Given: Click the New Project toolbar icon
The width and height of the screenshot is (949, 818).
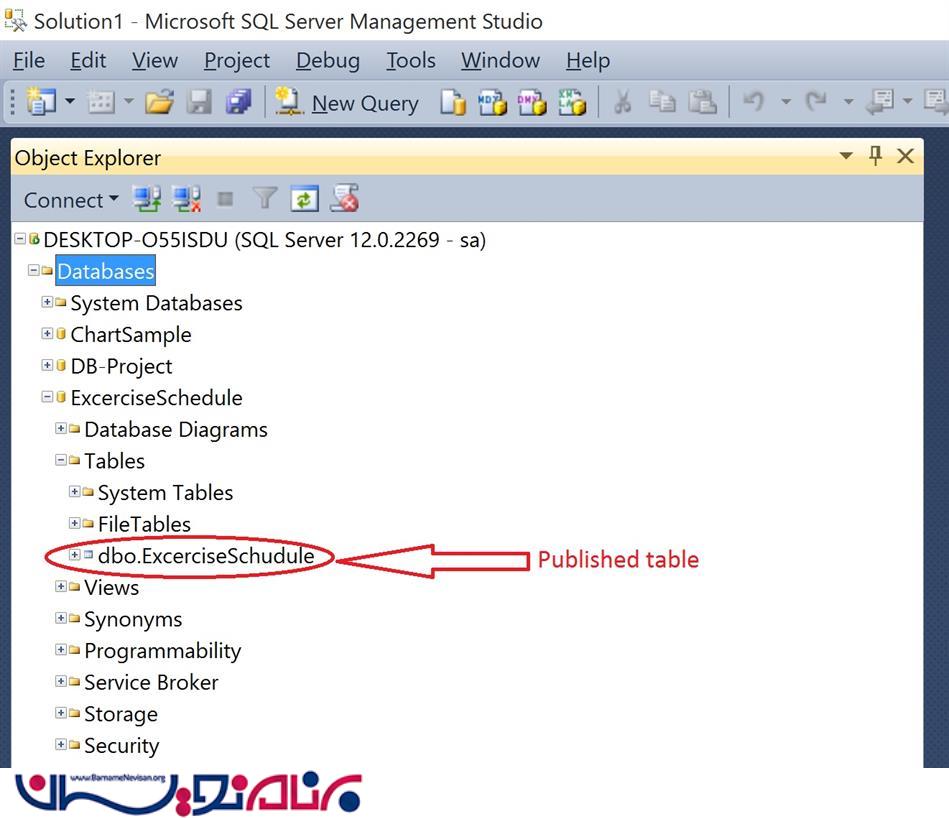Looking at the screenshot, I should pos(41,101).
